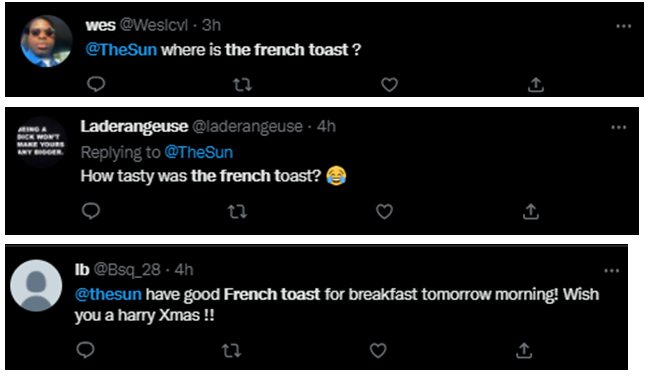
Task: Open Laderangeuse's profile via display name
Action: click(134, 126)
